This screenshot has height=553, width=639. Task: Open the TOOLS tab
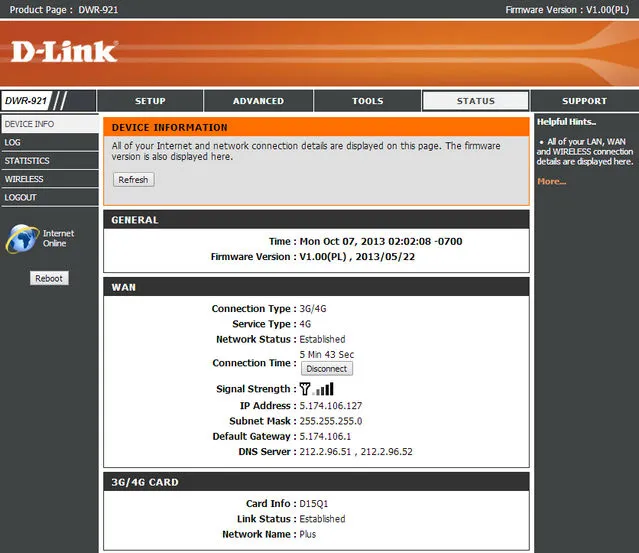[x=367, y=101]
